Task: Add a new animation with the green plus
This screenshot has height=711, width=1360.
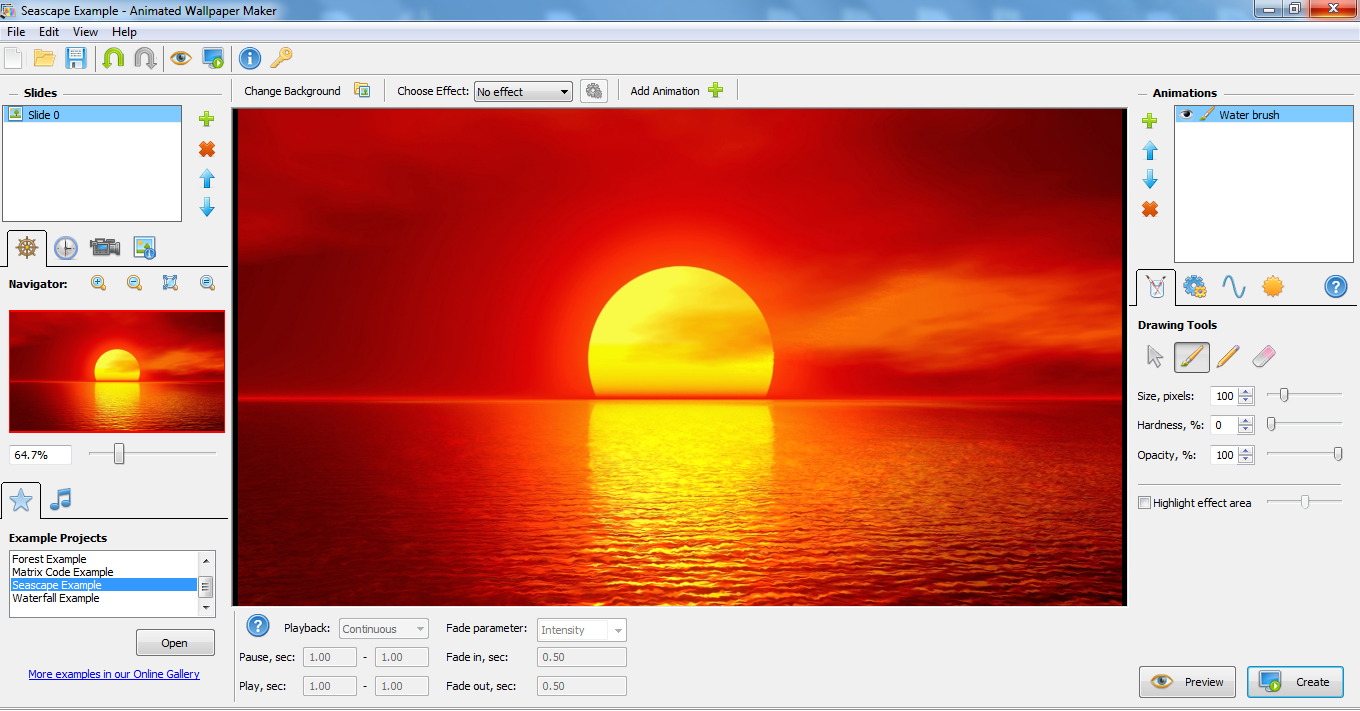Action: [1149, 120]
